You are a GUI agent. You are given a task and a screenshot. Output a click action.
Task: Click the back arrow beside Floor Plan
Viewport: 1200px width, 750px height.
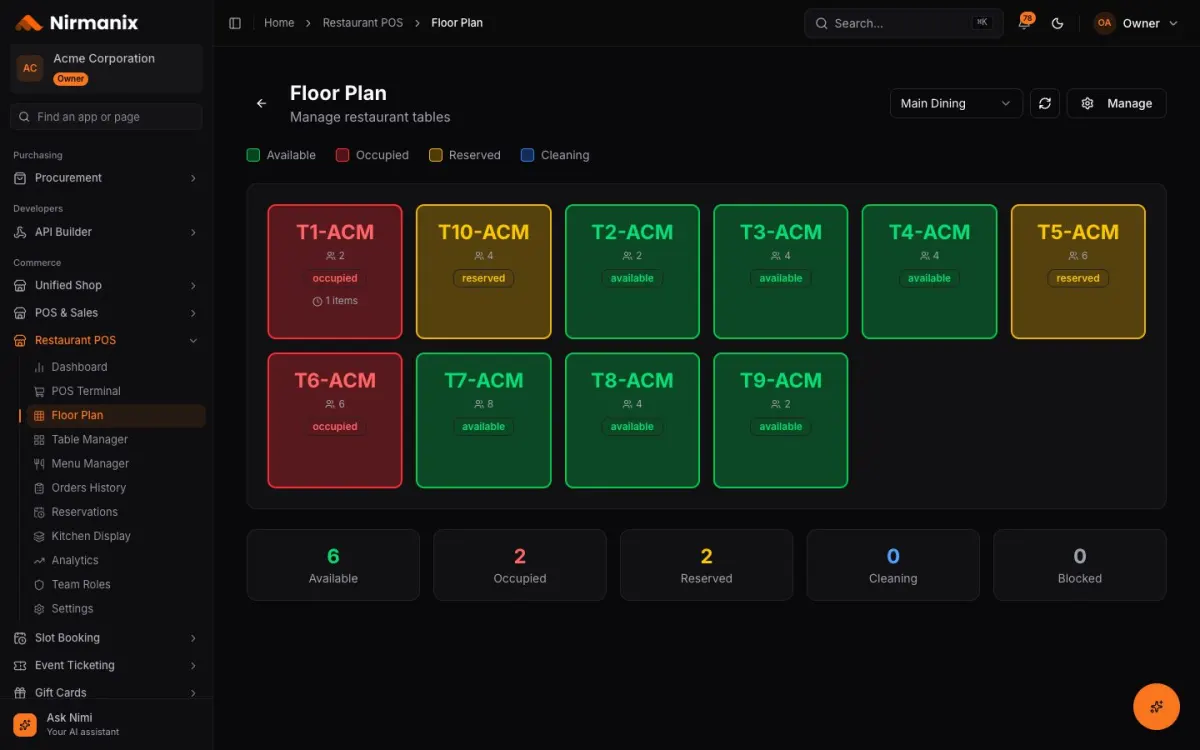(x=262, y=103)
